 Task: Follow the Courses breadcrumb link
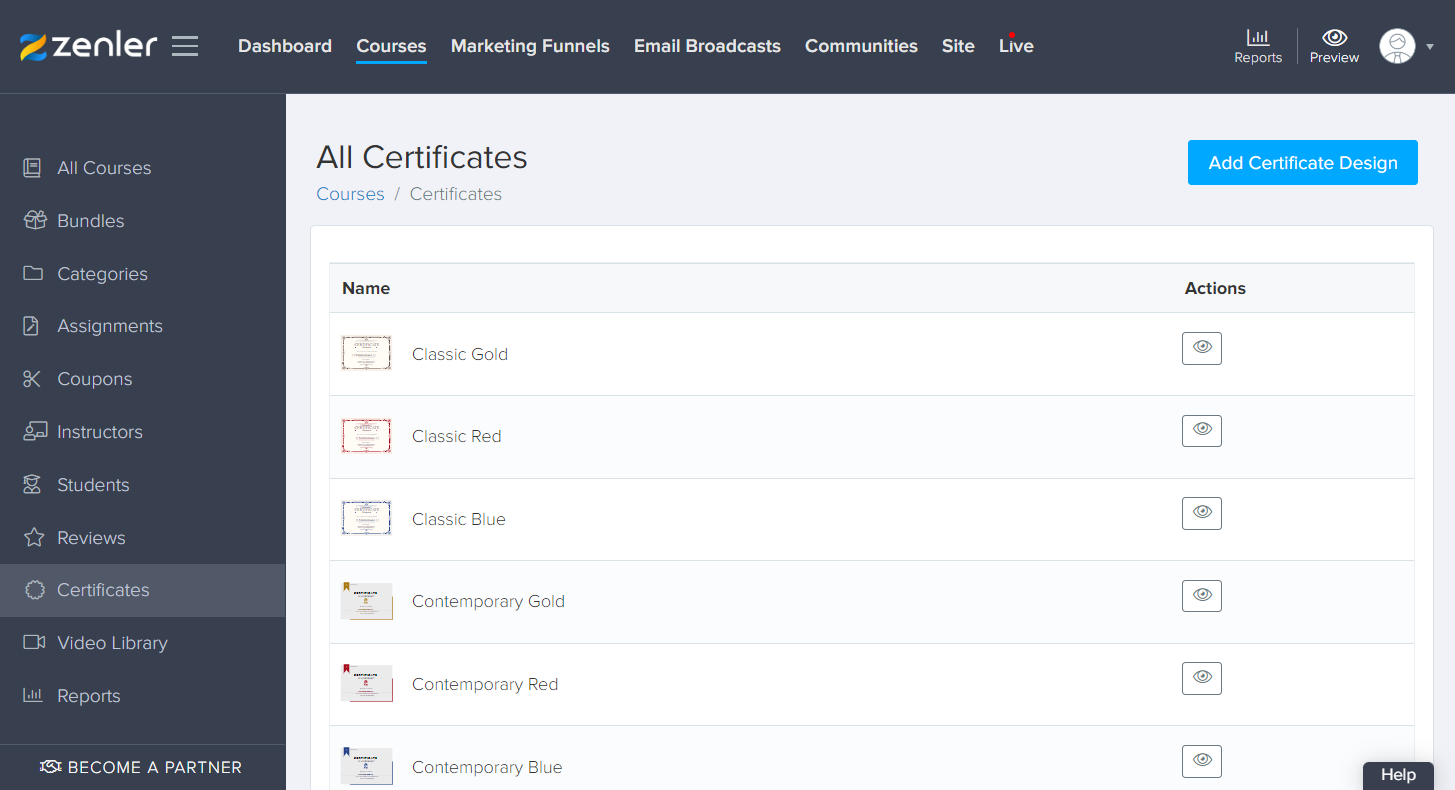pyautogui.click(x=350, y=194)
